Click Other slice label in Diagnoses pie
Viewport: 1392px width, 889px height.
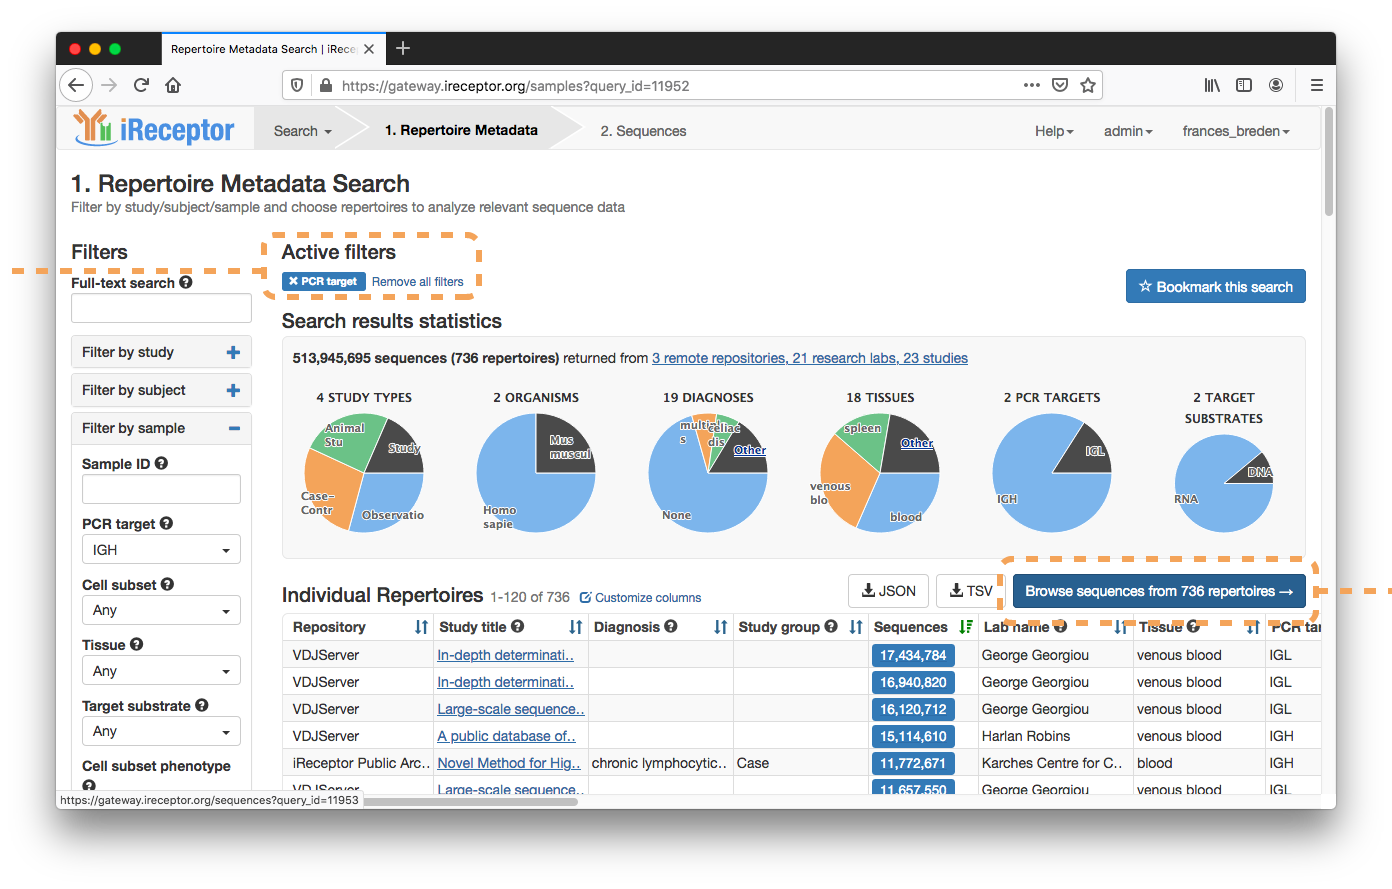coord(750,450)
